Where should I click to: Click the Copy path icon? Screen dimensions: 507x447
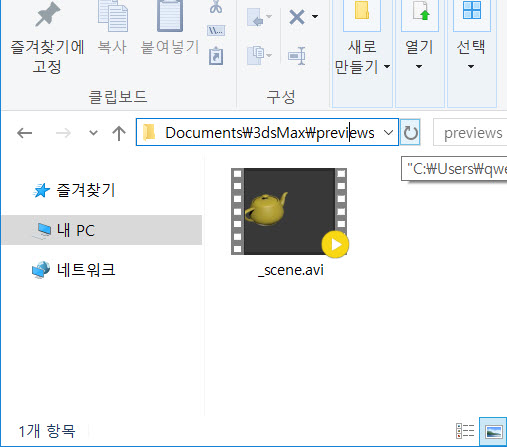coord(216,31)
